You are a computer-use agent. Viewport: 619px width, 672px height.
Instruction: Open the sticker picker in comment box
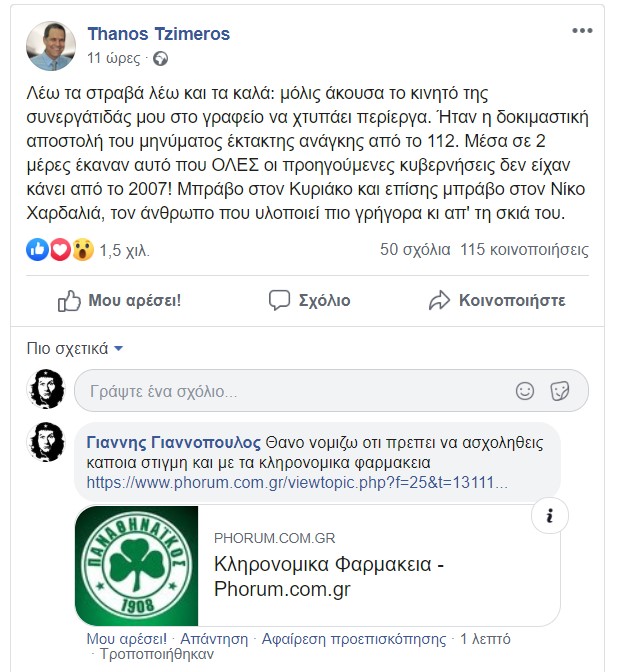click(x=560, y=391)
